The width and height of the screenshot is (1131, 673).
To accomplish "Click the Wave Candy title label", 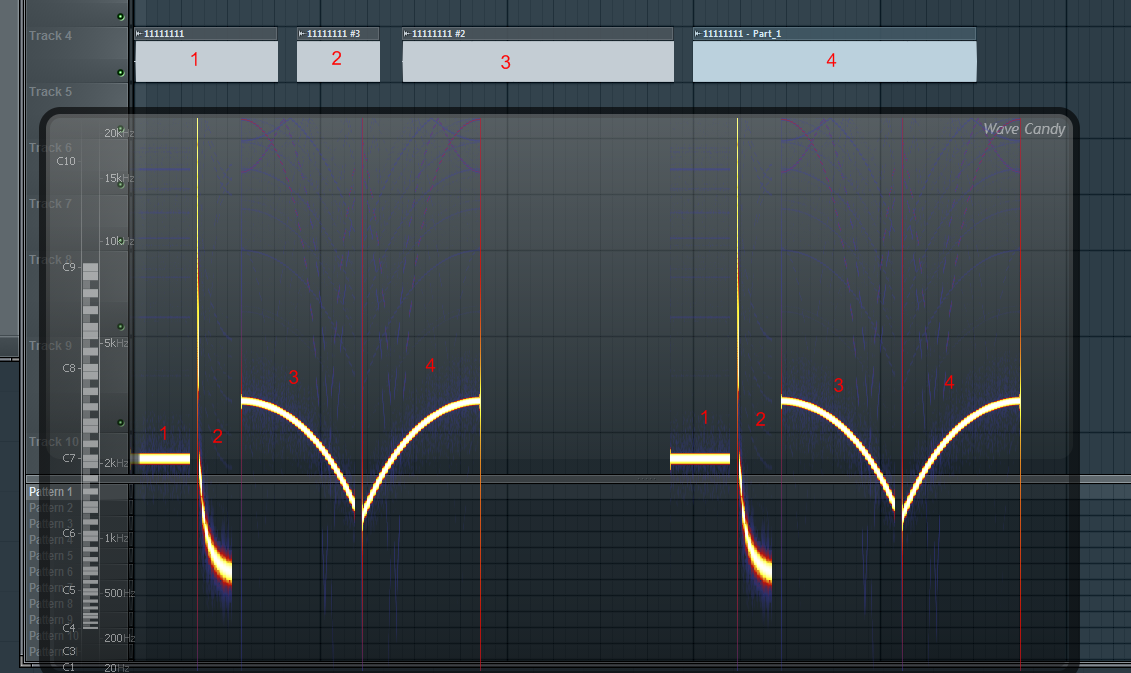I will 1024,129.
